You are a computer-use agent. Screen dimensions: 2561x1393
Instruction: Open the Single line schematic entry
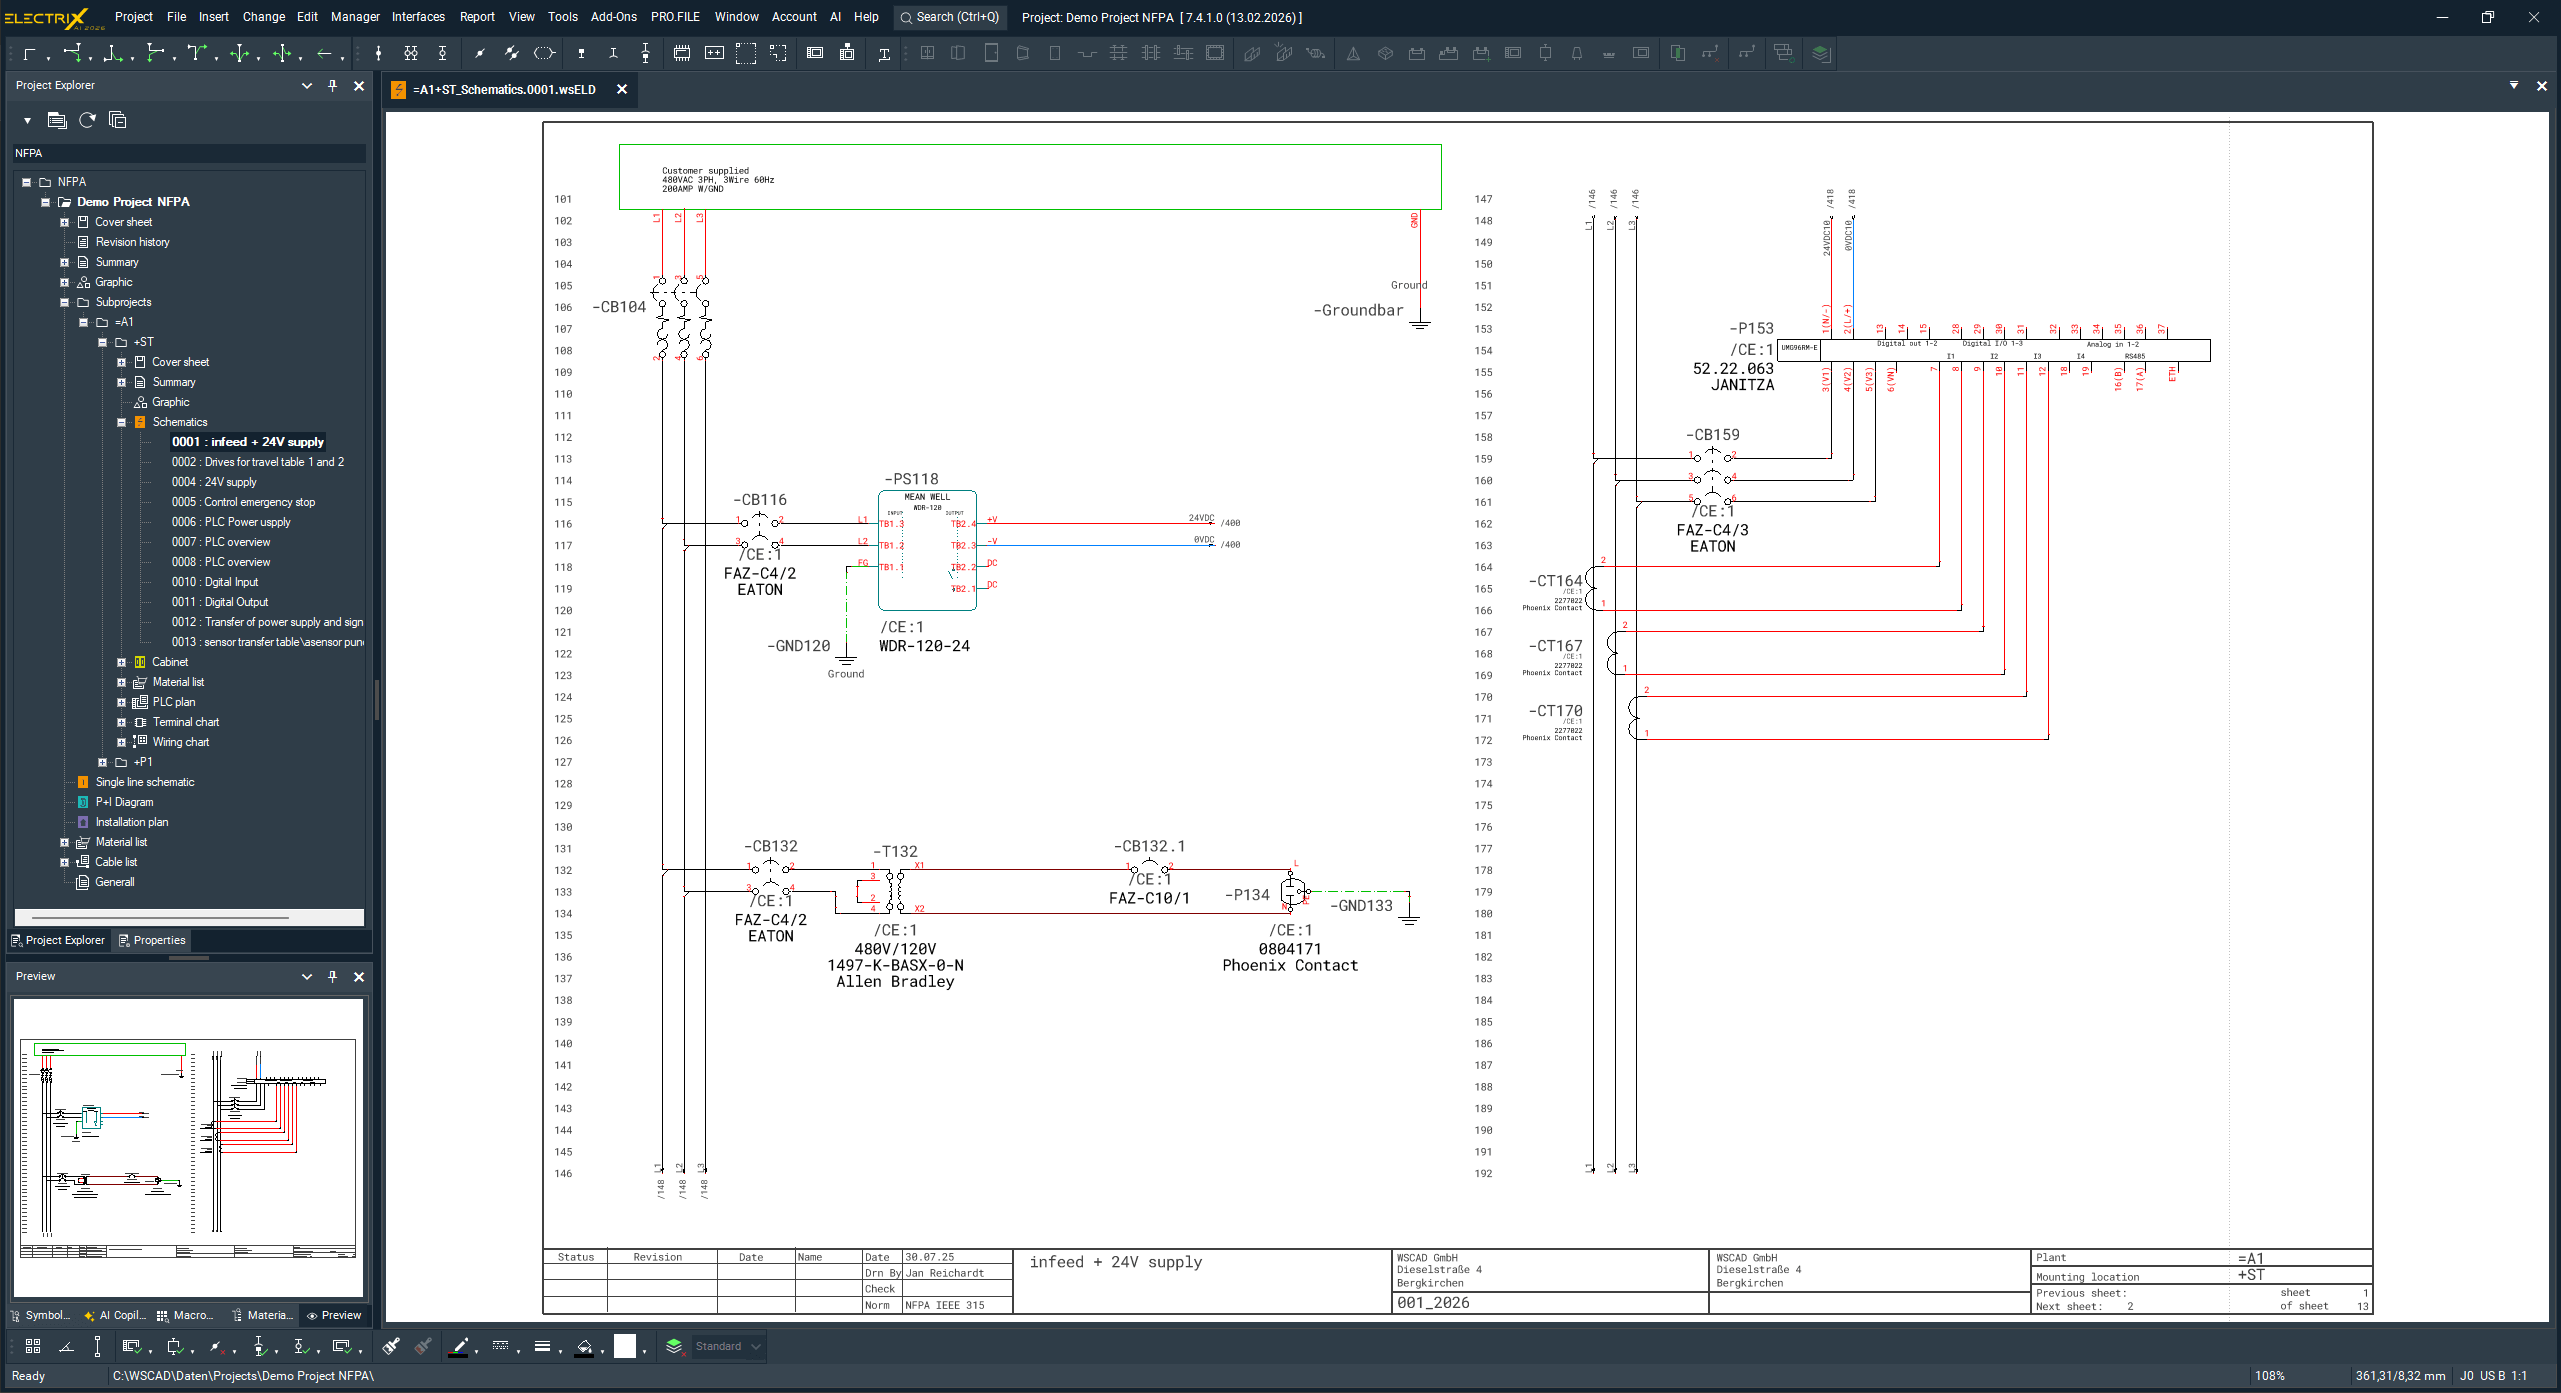coord(145,782)
